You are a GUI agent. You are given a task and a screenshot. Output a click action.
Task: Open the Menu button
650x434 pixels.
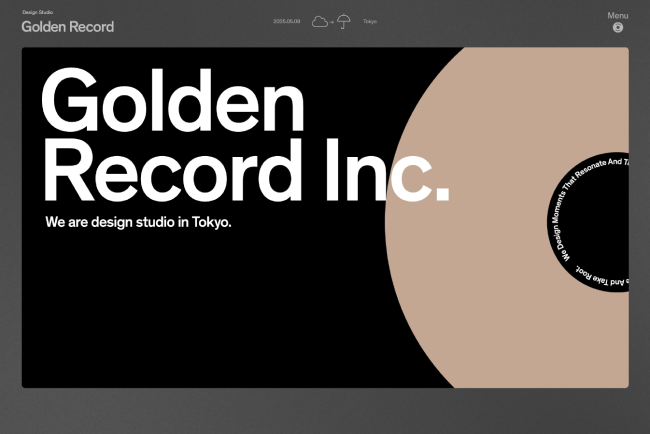pos(618,16)
